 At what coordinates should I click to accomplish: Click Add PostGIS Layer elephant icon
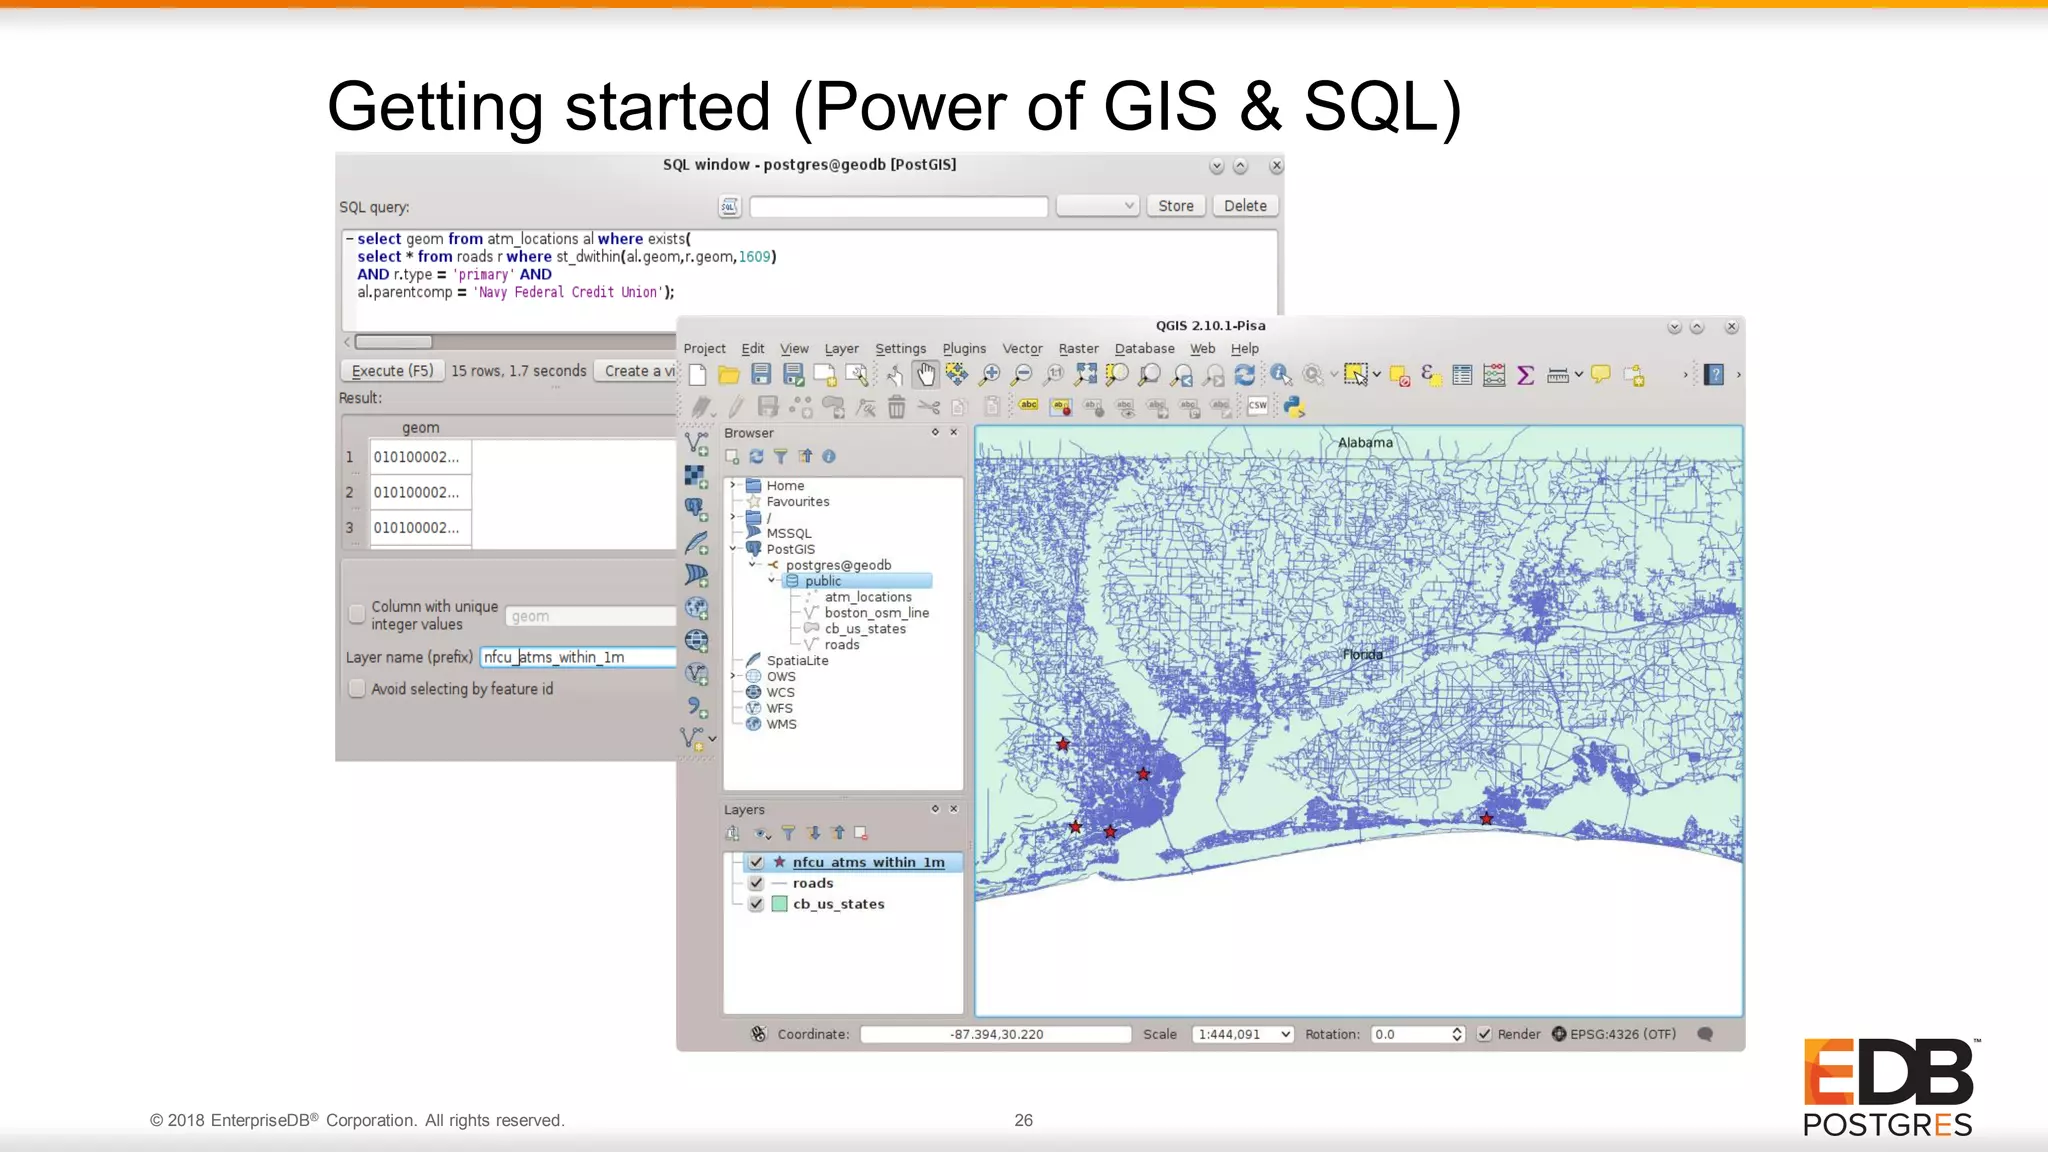pyautogui.click(x=696, y=509)
